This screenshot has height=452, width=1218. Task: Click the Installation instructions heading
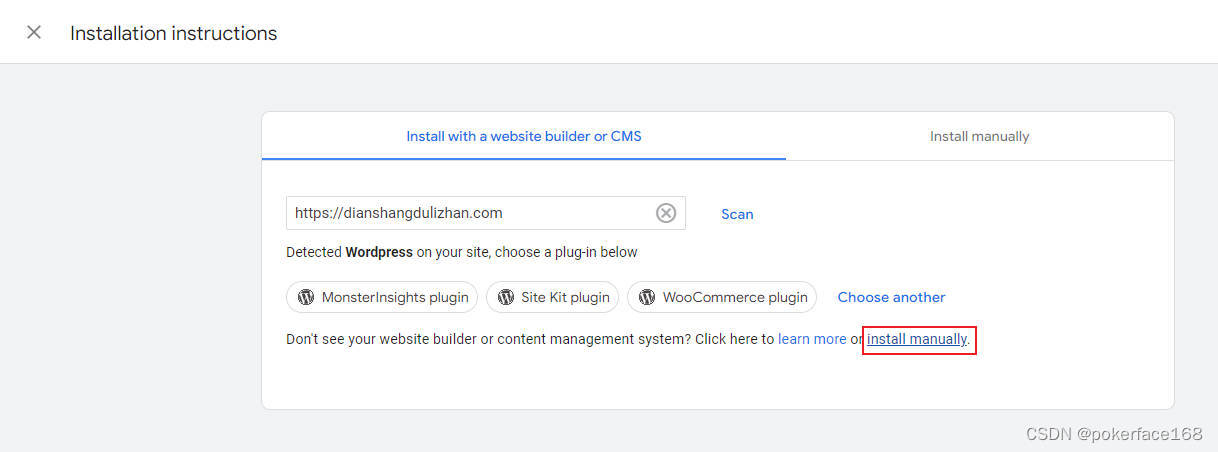click(x=173, y=33)
